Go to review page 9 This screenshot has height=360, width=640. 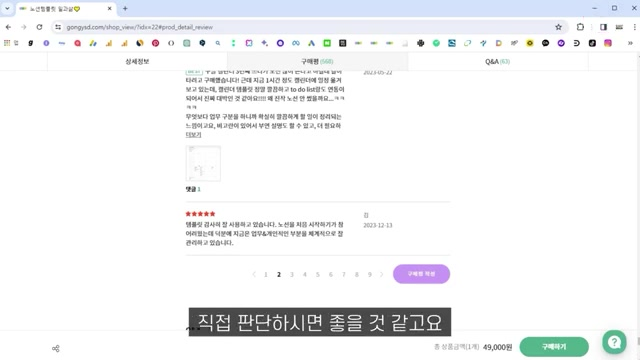370,274
